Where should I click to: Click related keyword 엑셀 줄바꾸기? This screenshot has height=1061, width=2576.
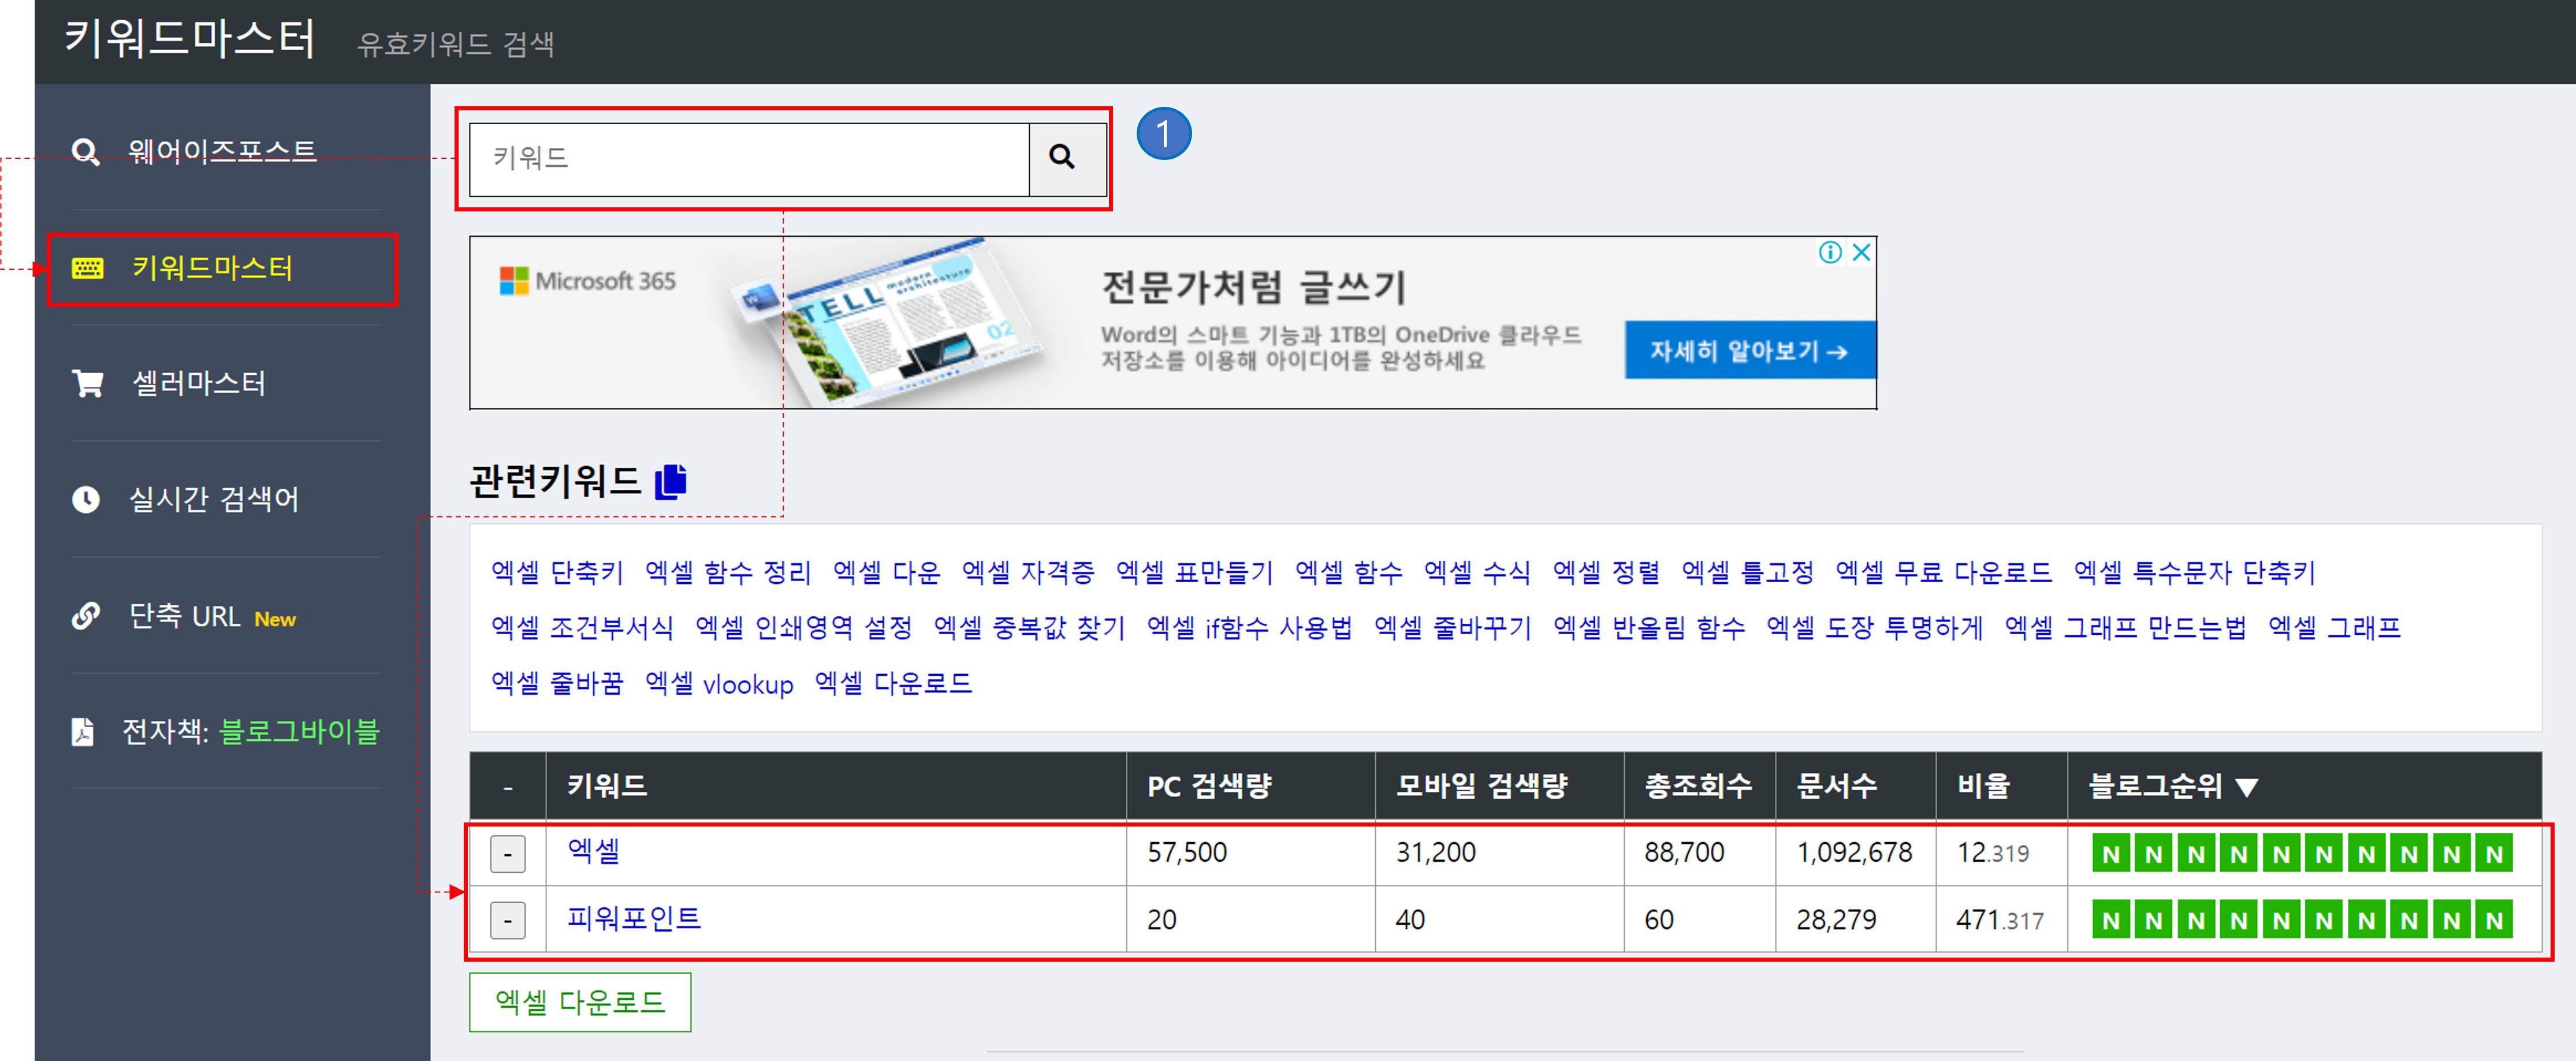point(1452,627)
